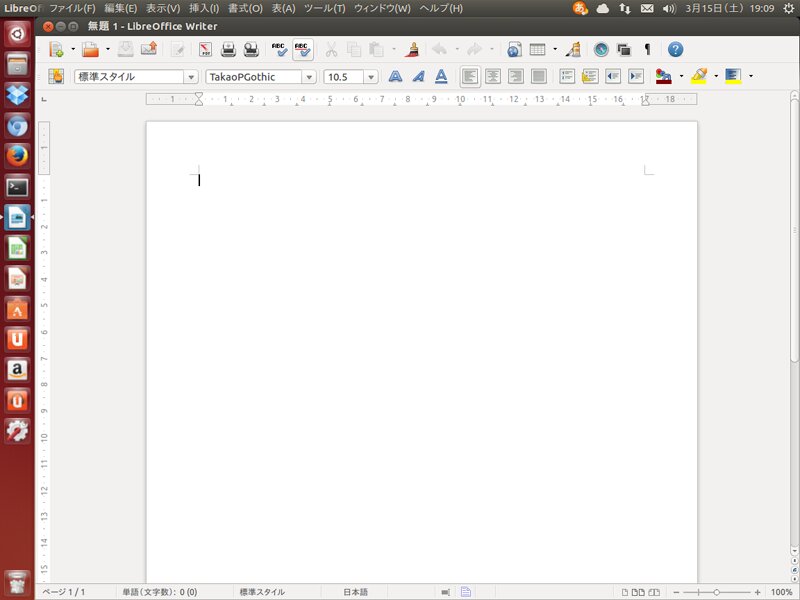Create a new document with the New icon
The width and height of the screenshot is (800, 600).
[x=56, y=49]
